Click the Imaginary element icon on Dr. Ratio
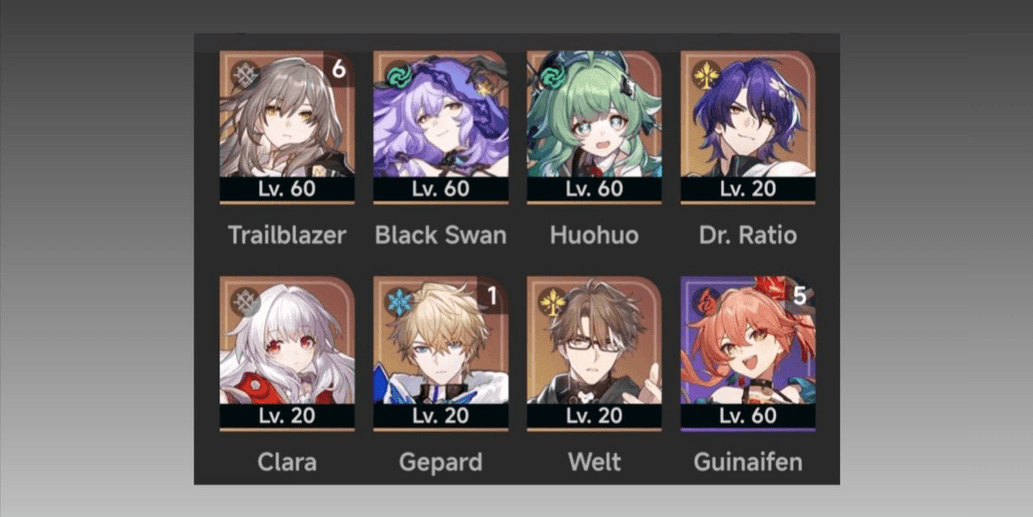Viewport: 1033px width, 517px height. 706,75
